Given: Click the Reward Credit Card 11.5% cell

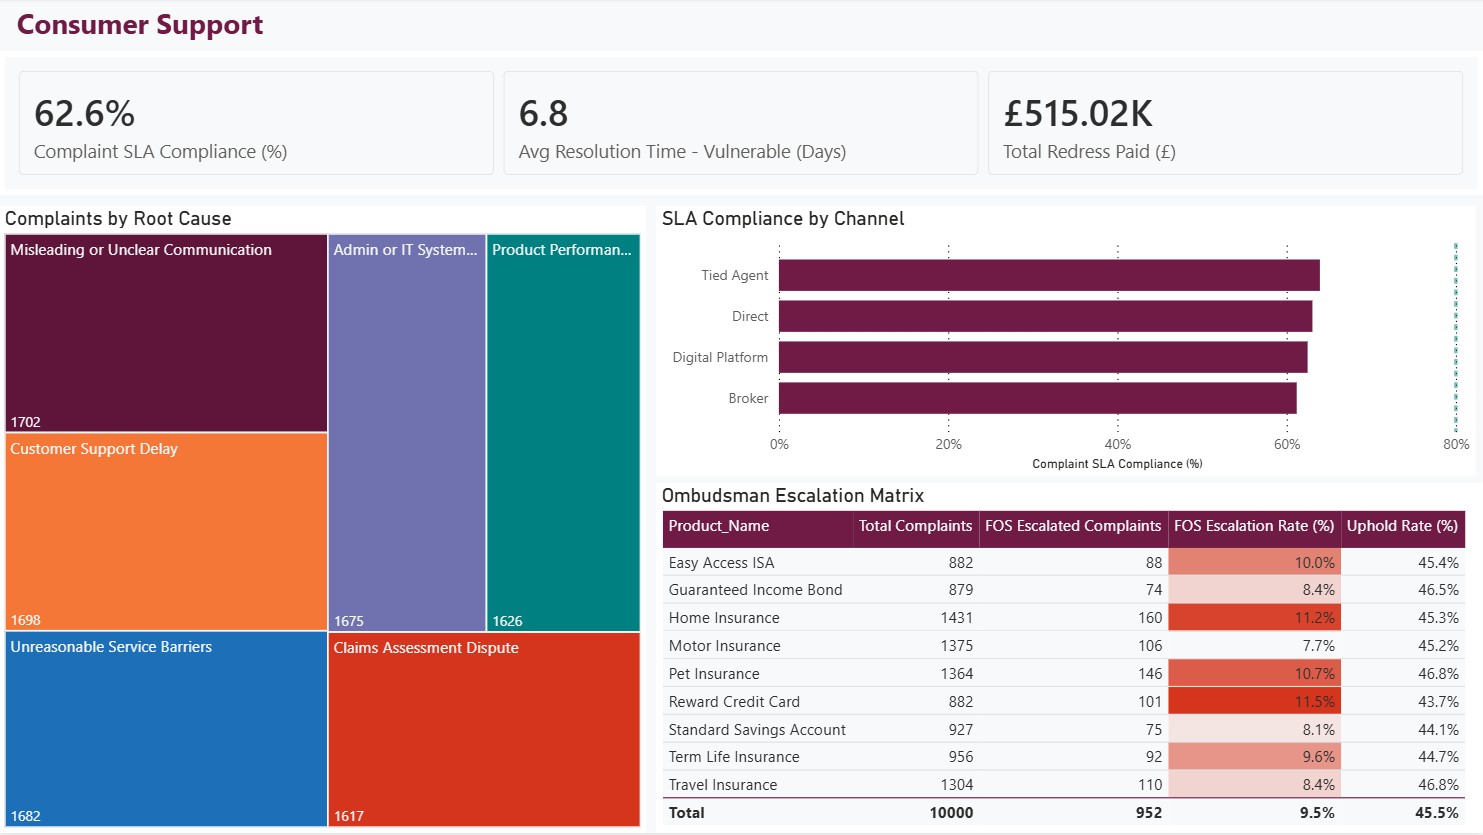Looking at the screenshot, I should (1254, 702).
